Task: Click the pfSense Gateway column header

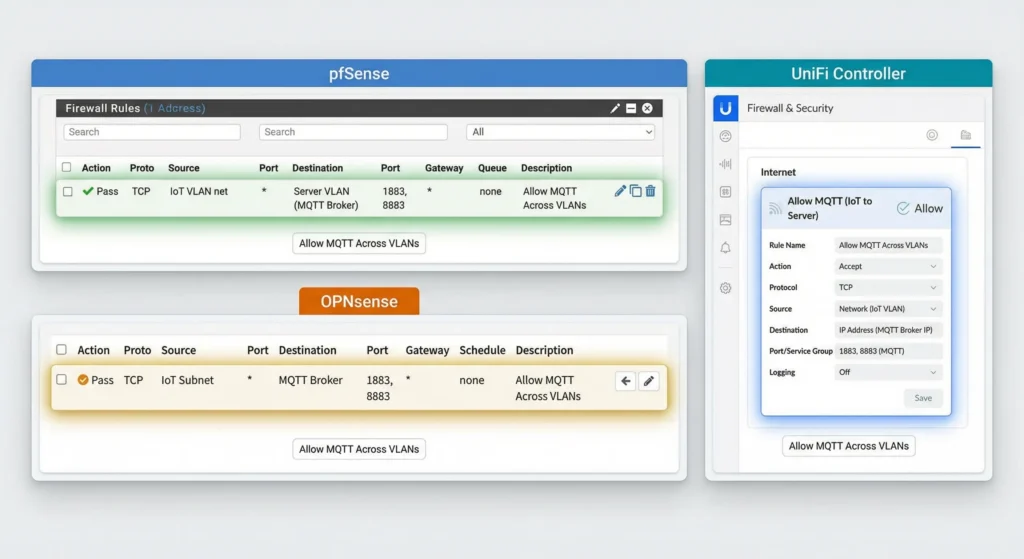Action: pyautogui.click(x=444, y=168)
